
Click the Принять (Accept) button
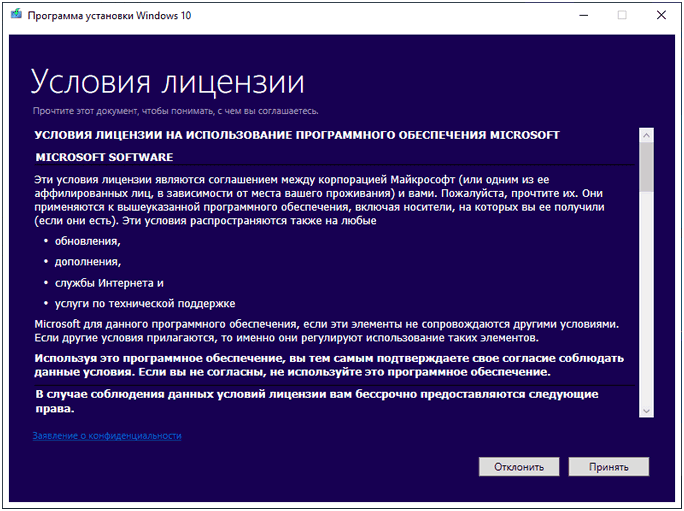pyautogui.click(x=609, y=467)
